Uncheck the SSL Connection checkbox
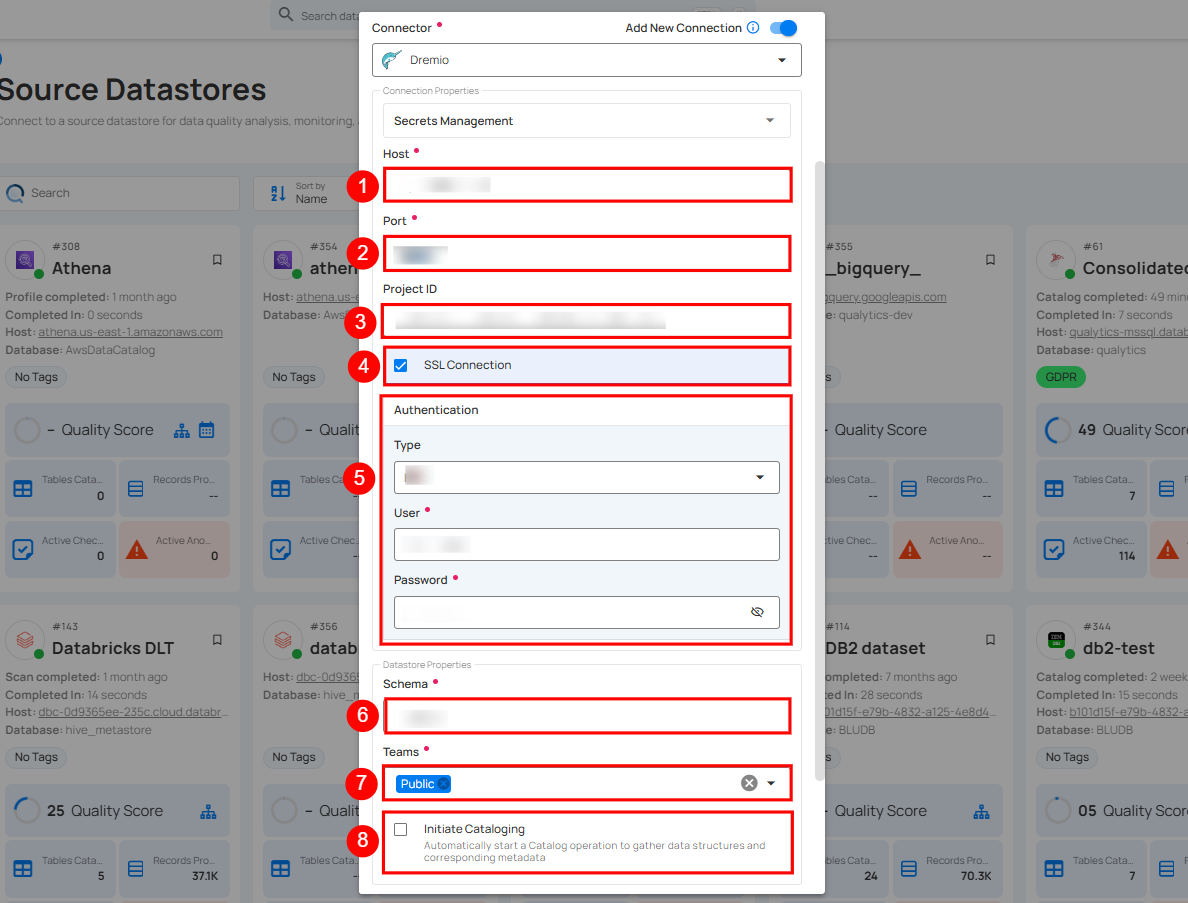 401,365
